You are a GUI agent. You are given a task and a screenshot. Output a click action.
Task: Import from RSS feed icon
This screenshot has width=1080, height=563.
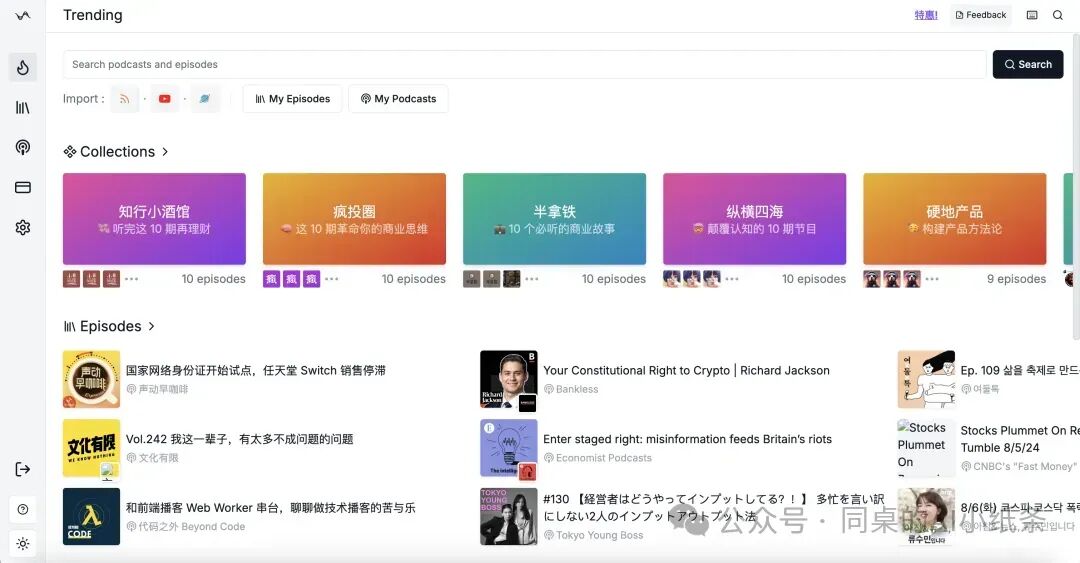coord(125,99)
